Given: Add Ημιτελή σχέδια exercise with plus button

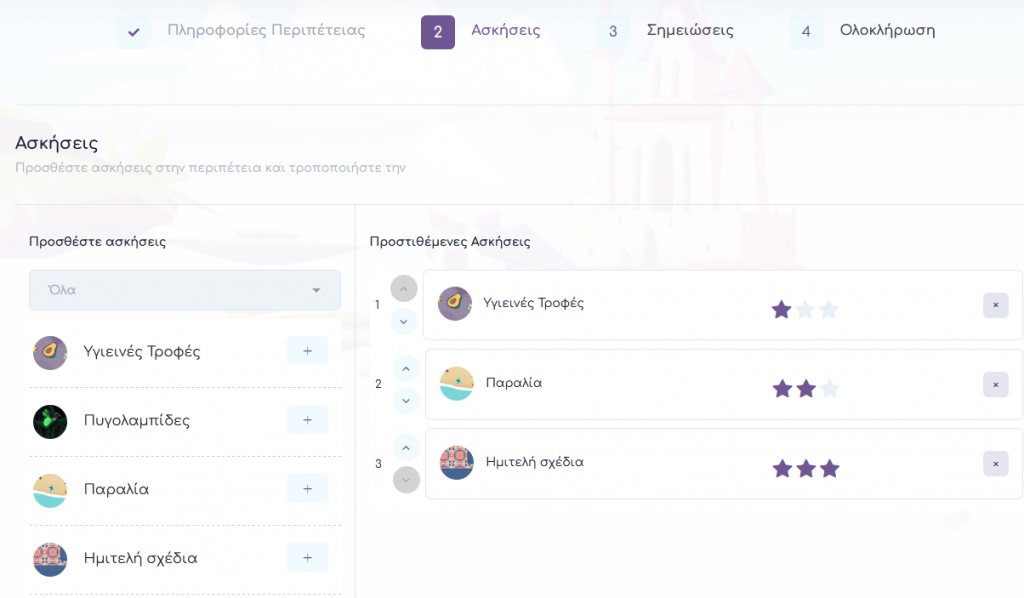Looking at the screenshot, I should click(x=307, y=557).
